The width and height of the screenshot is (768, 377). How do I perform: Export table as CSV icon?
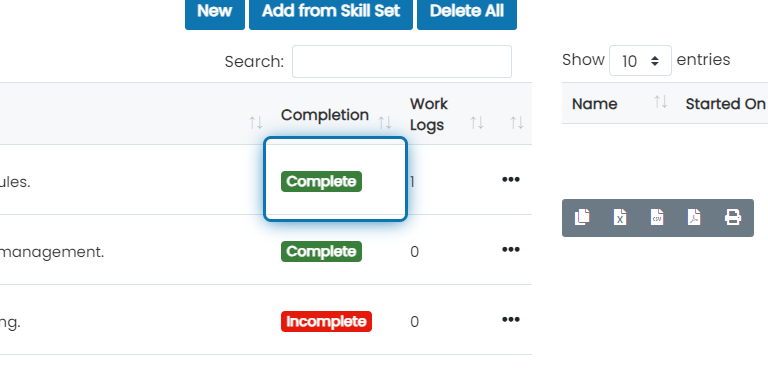657,217
